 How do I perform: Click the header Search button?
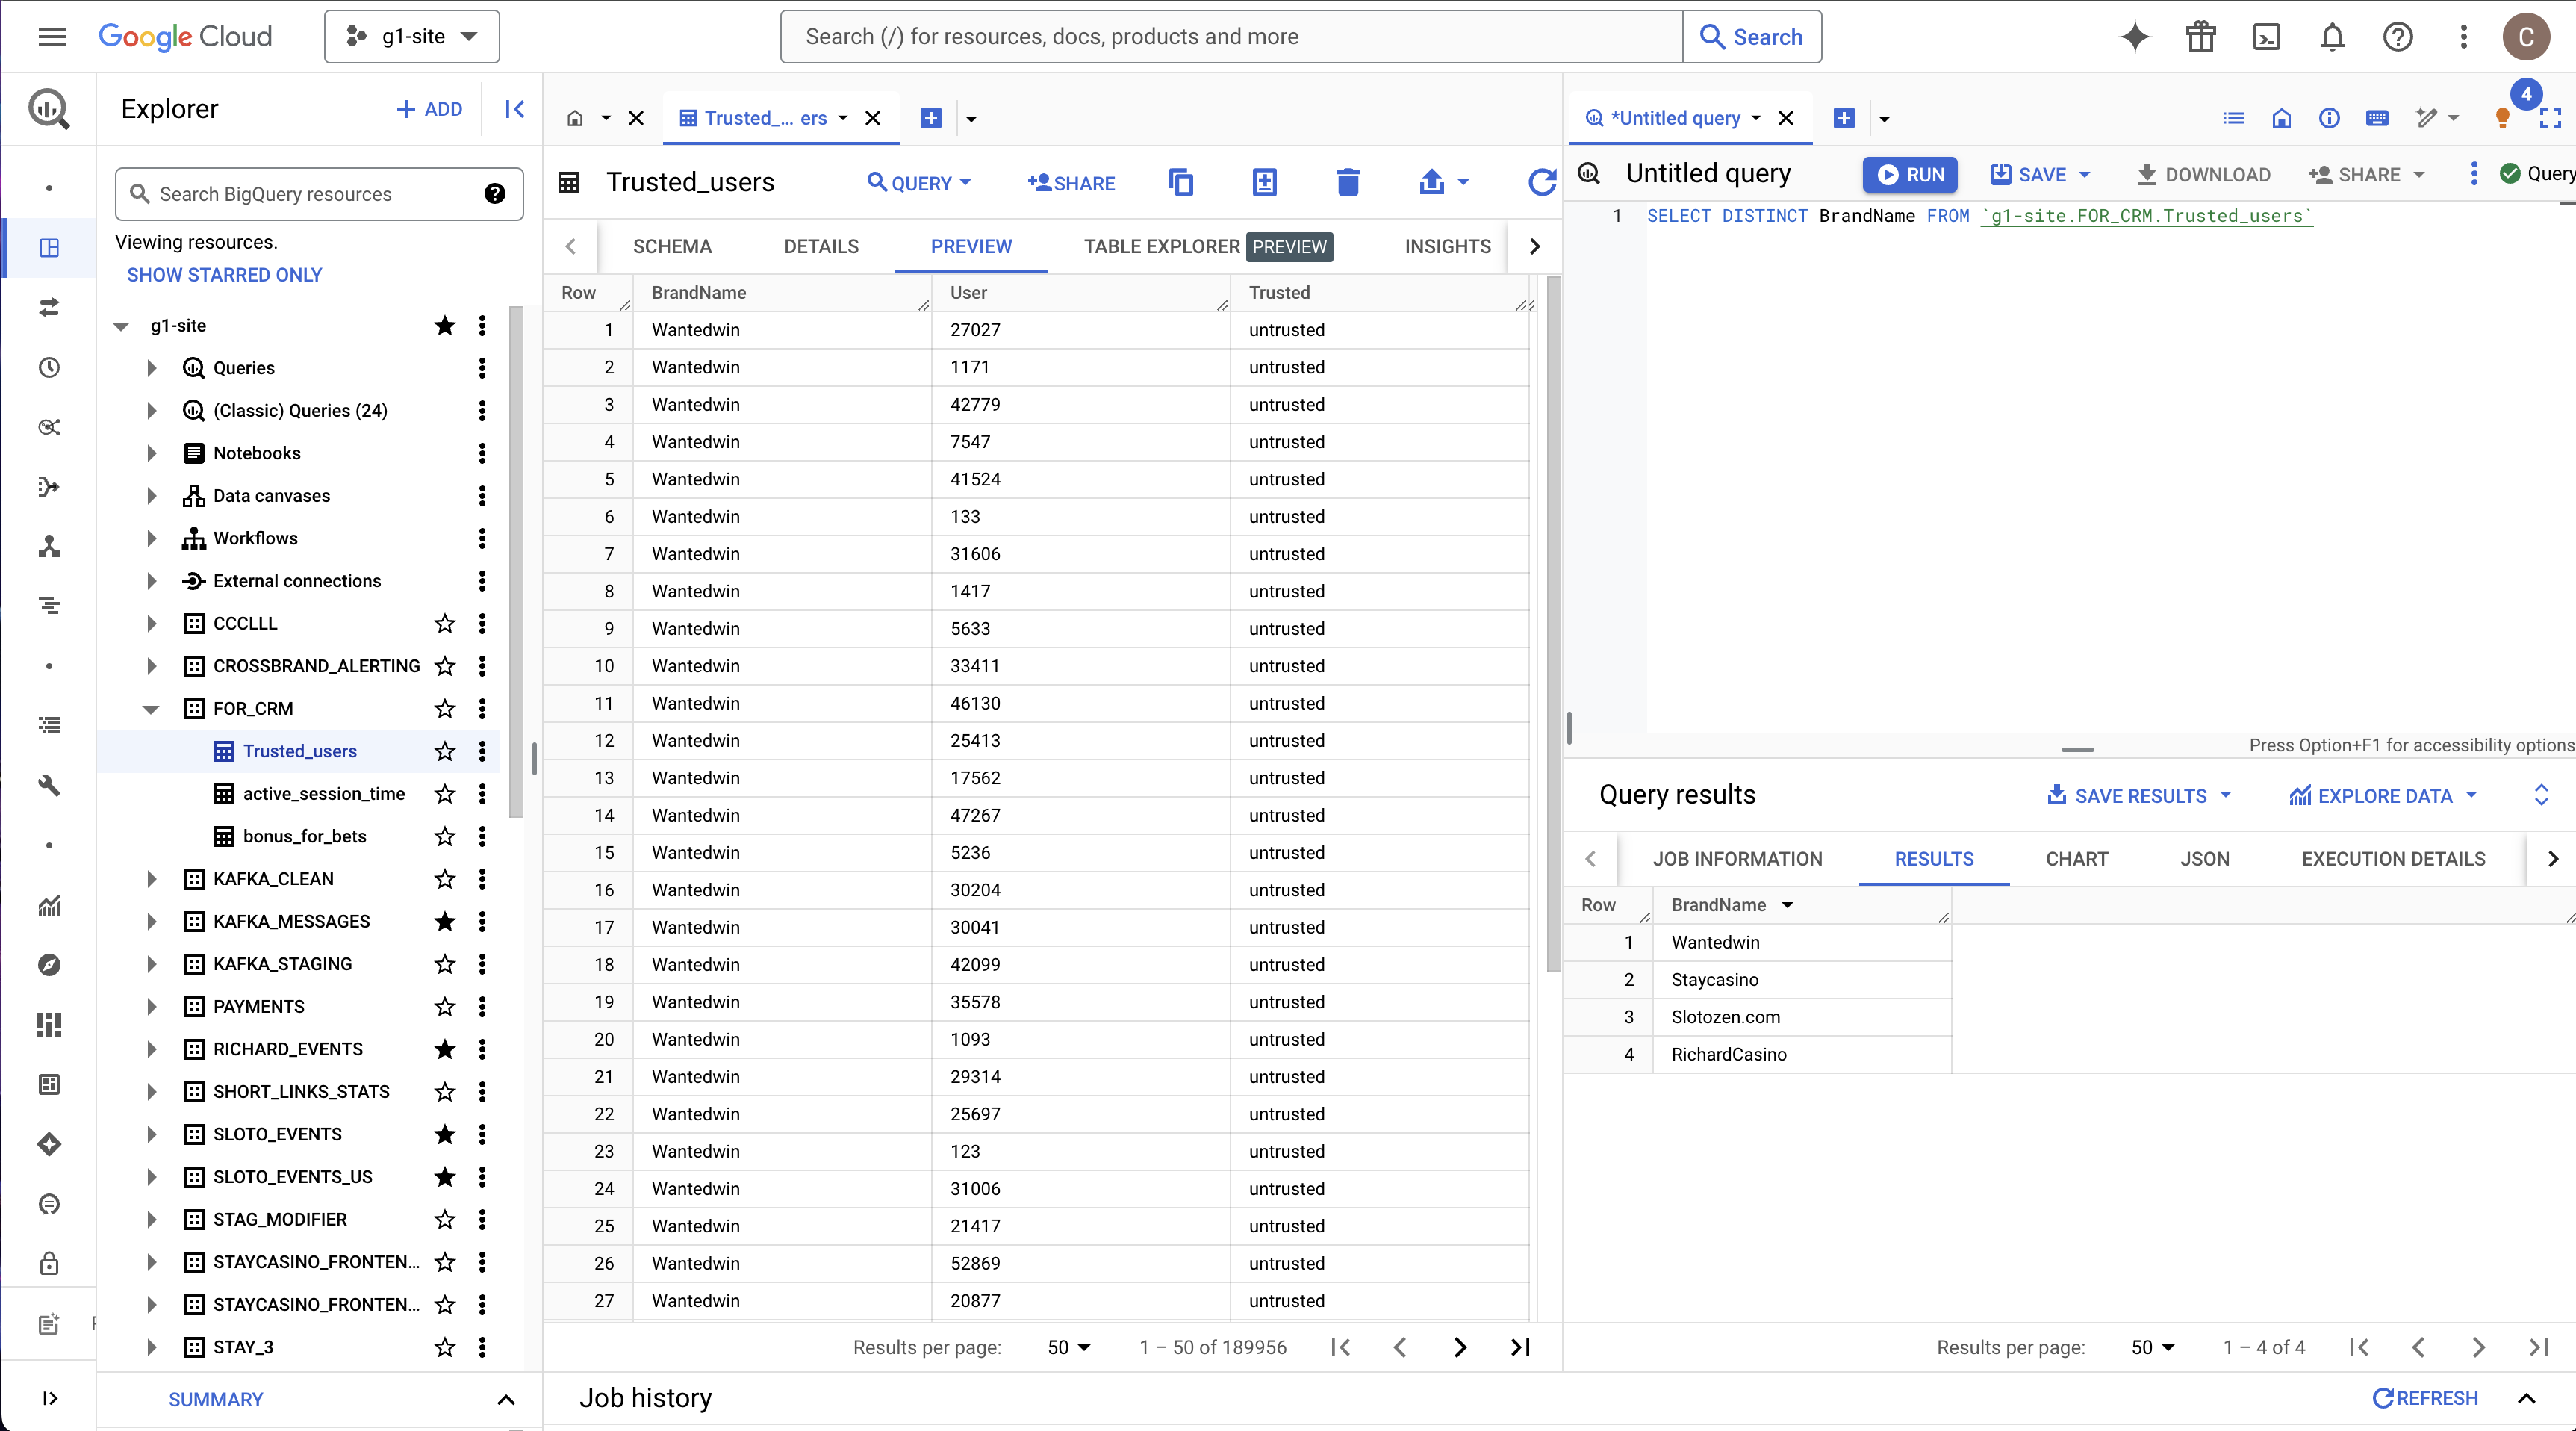[1752, 37]
